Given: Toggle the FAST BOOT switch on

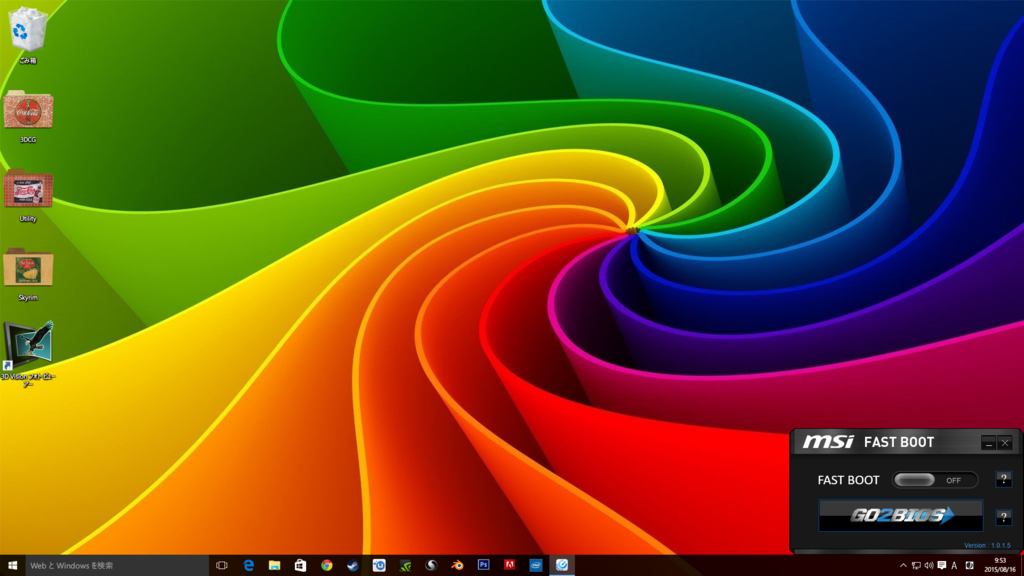Looking at the screenshot, I should pos(935,480).
